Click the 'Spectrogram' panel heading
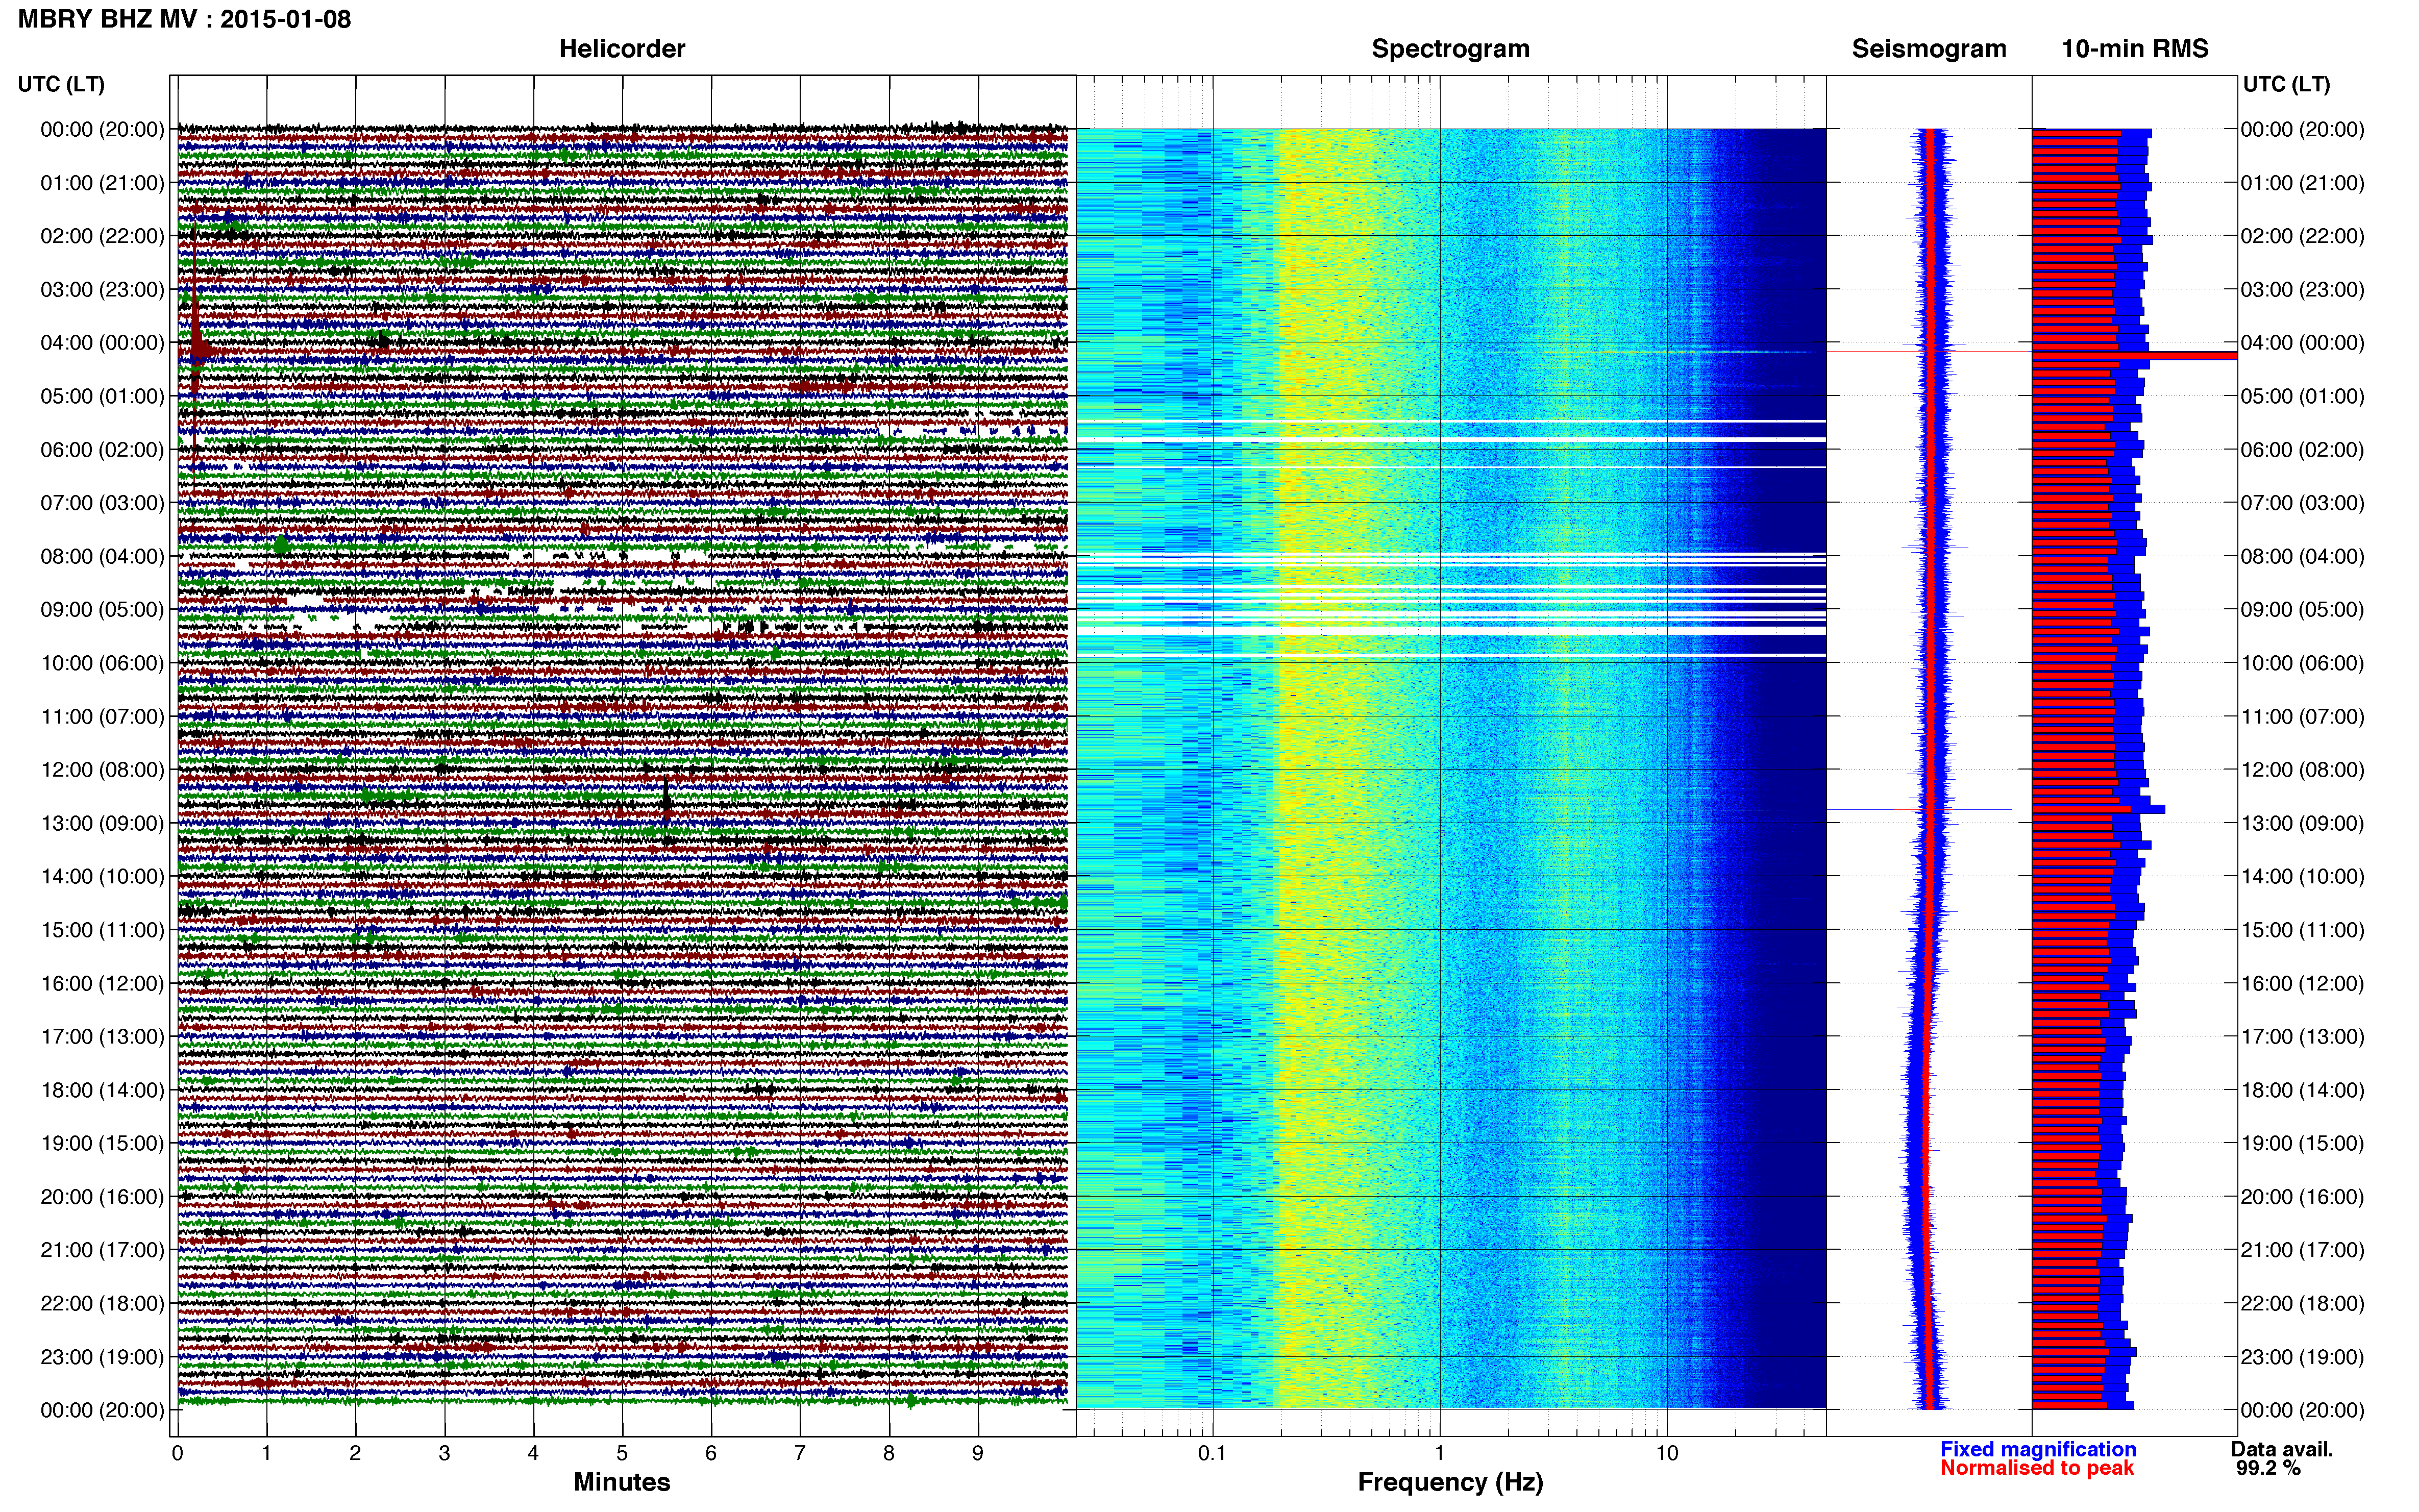Screen dimensions: 2419x1512 [x=1450, y=48]
